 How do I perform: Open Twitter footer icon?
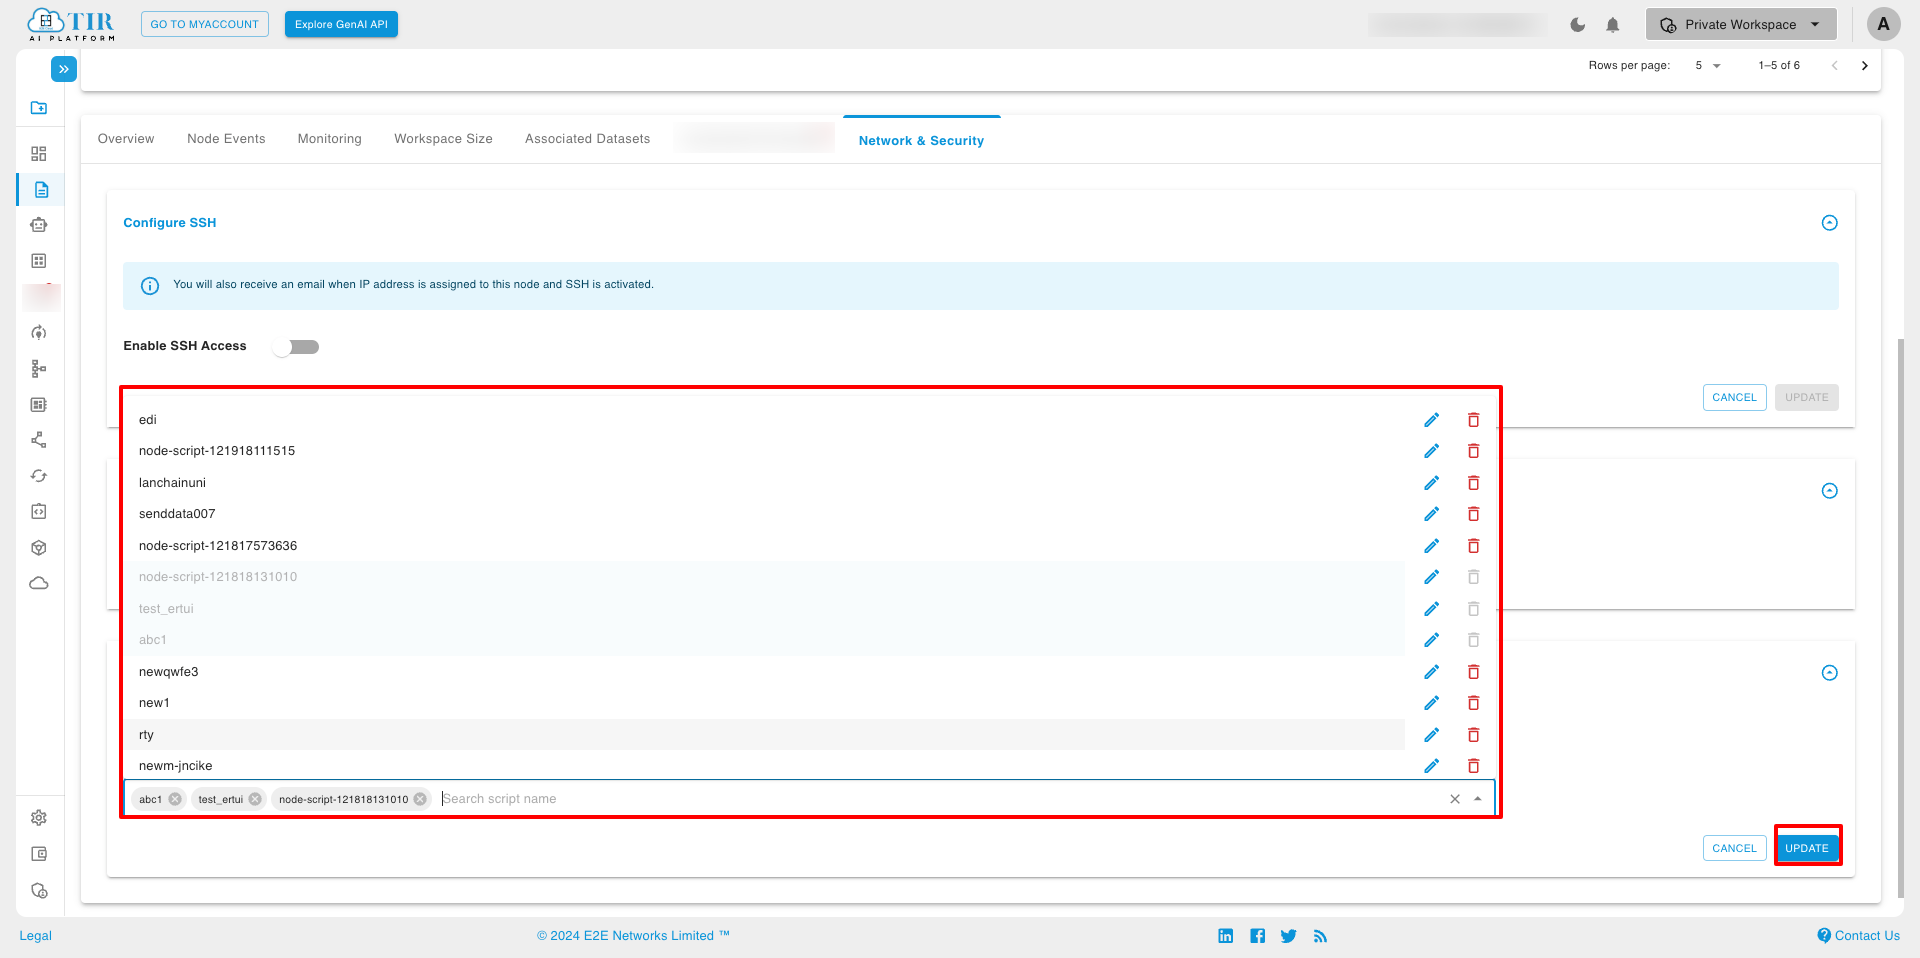1289,936
